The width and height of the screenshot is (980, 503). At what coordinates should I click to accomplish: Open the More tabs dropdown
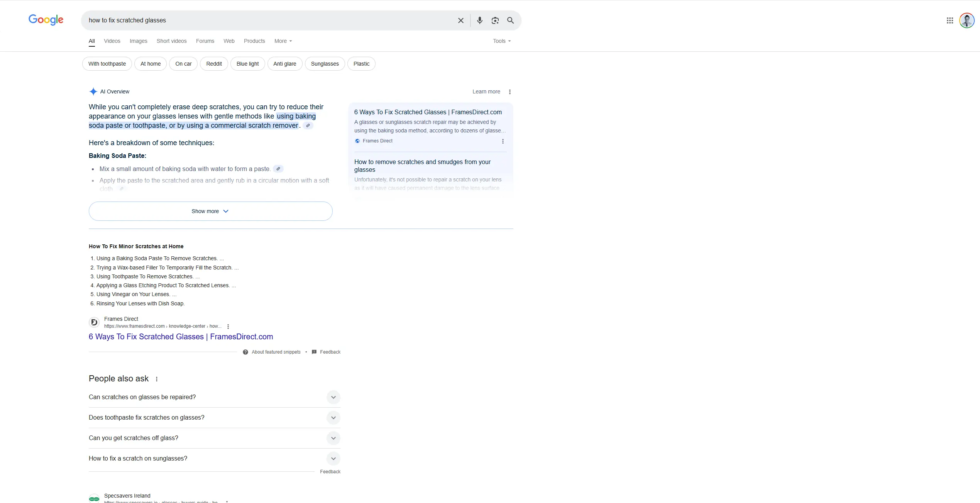pyautogui.click(x=282, y=41)
